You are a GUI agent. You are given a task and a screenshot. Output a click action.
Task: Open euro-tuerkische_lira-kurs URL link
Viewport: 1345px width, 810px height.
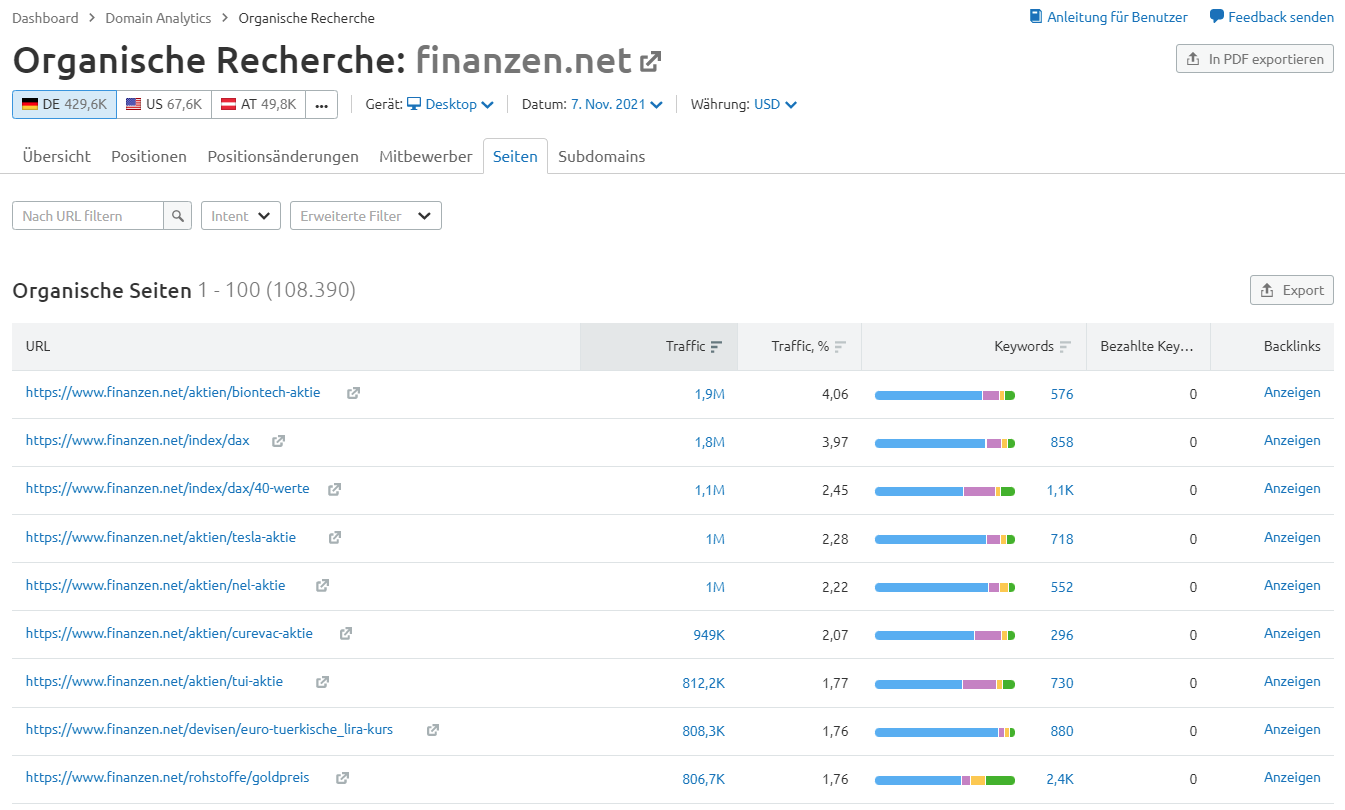tap(210, 729)
